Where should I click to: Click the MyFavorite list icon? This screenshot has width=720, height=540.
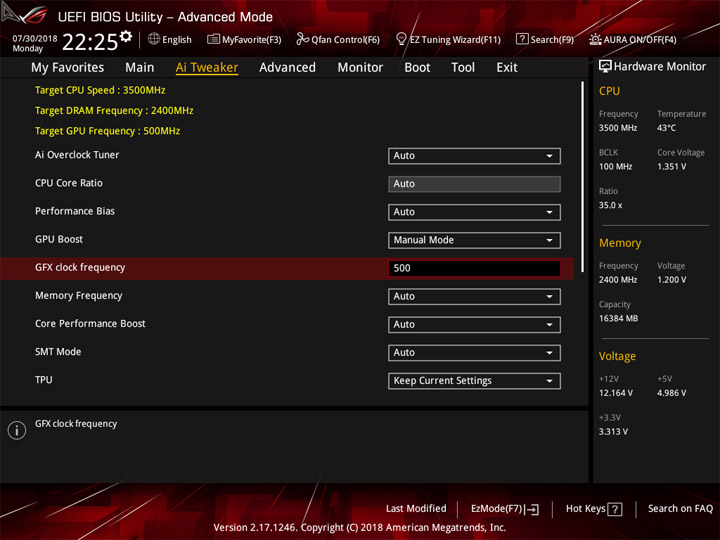[213, 39]
